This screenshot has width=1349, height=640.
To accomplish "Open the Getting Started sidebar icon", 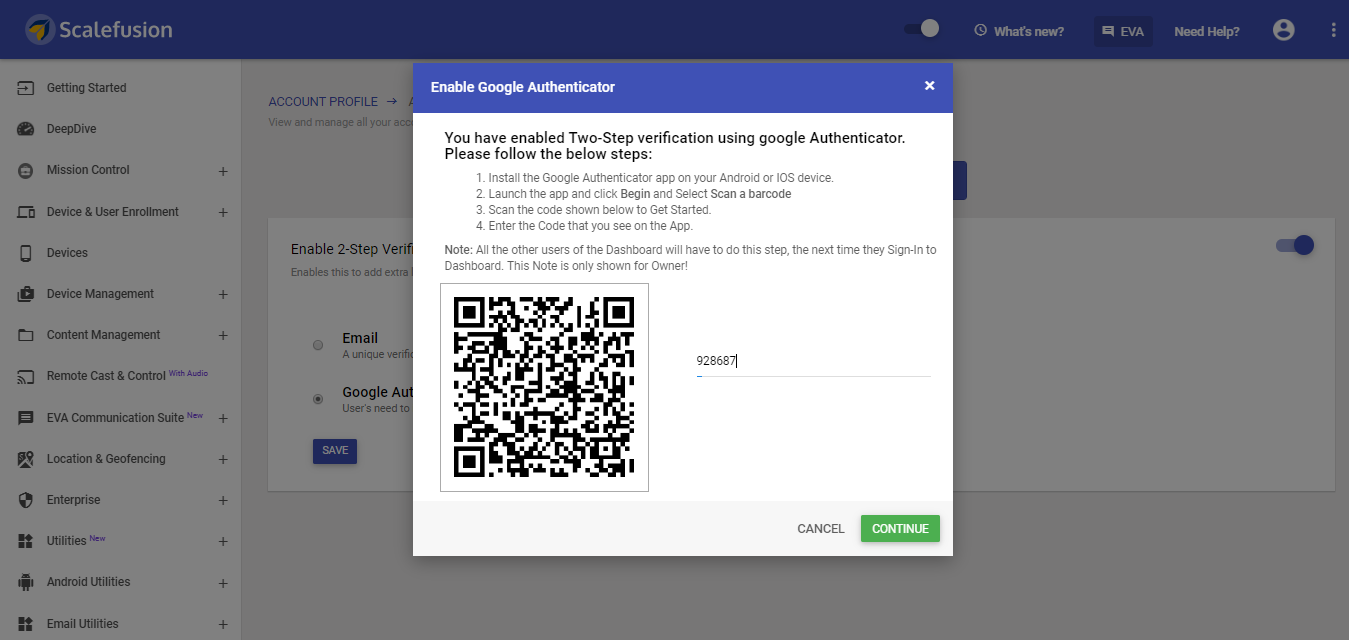I will coord(26,88).
